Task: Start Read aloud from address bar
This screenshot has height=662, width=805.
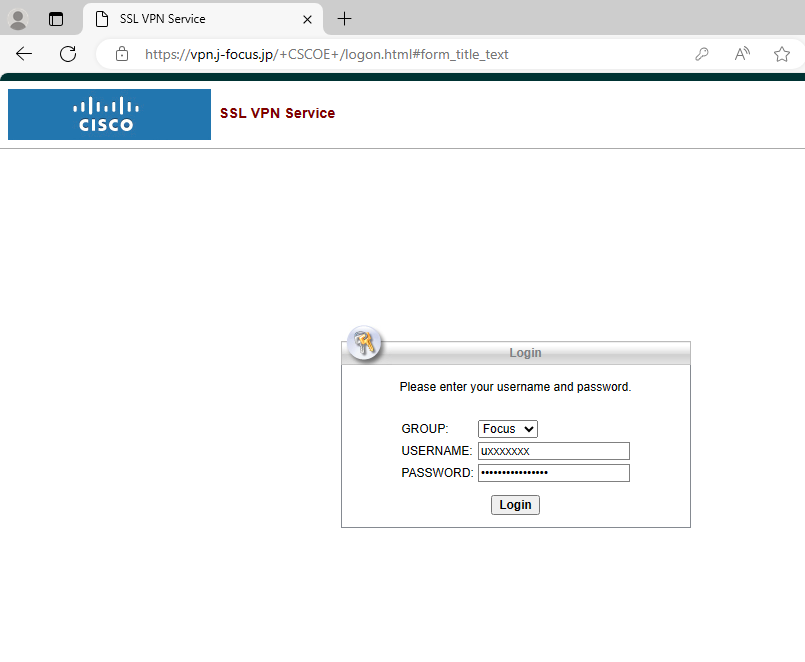Action: point(742,54)
